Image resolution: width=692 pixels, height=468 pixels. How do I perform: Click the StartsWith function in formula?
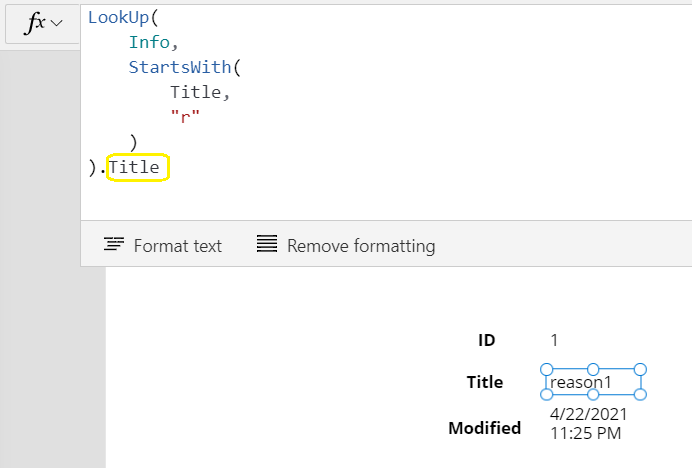[180, 67]
